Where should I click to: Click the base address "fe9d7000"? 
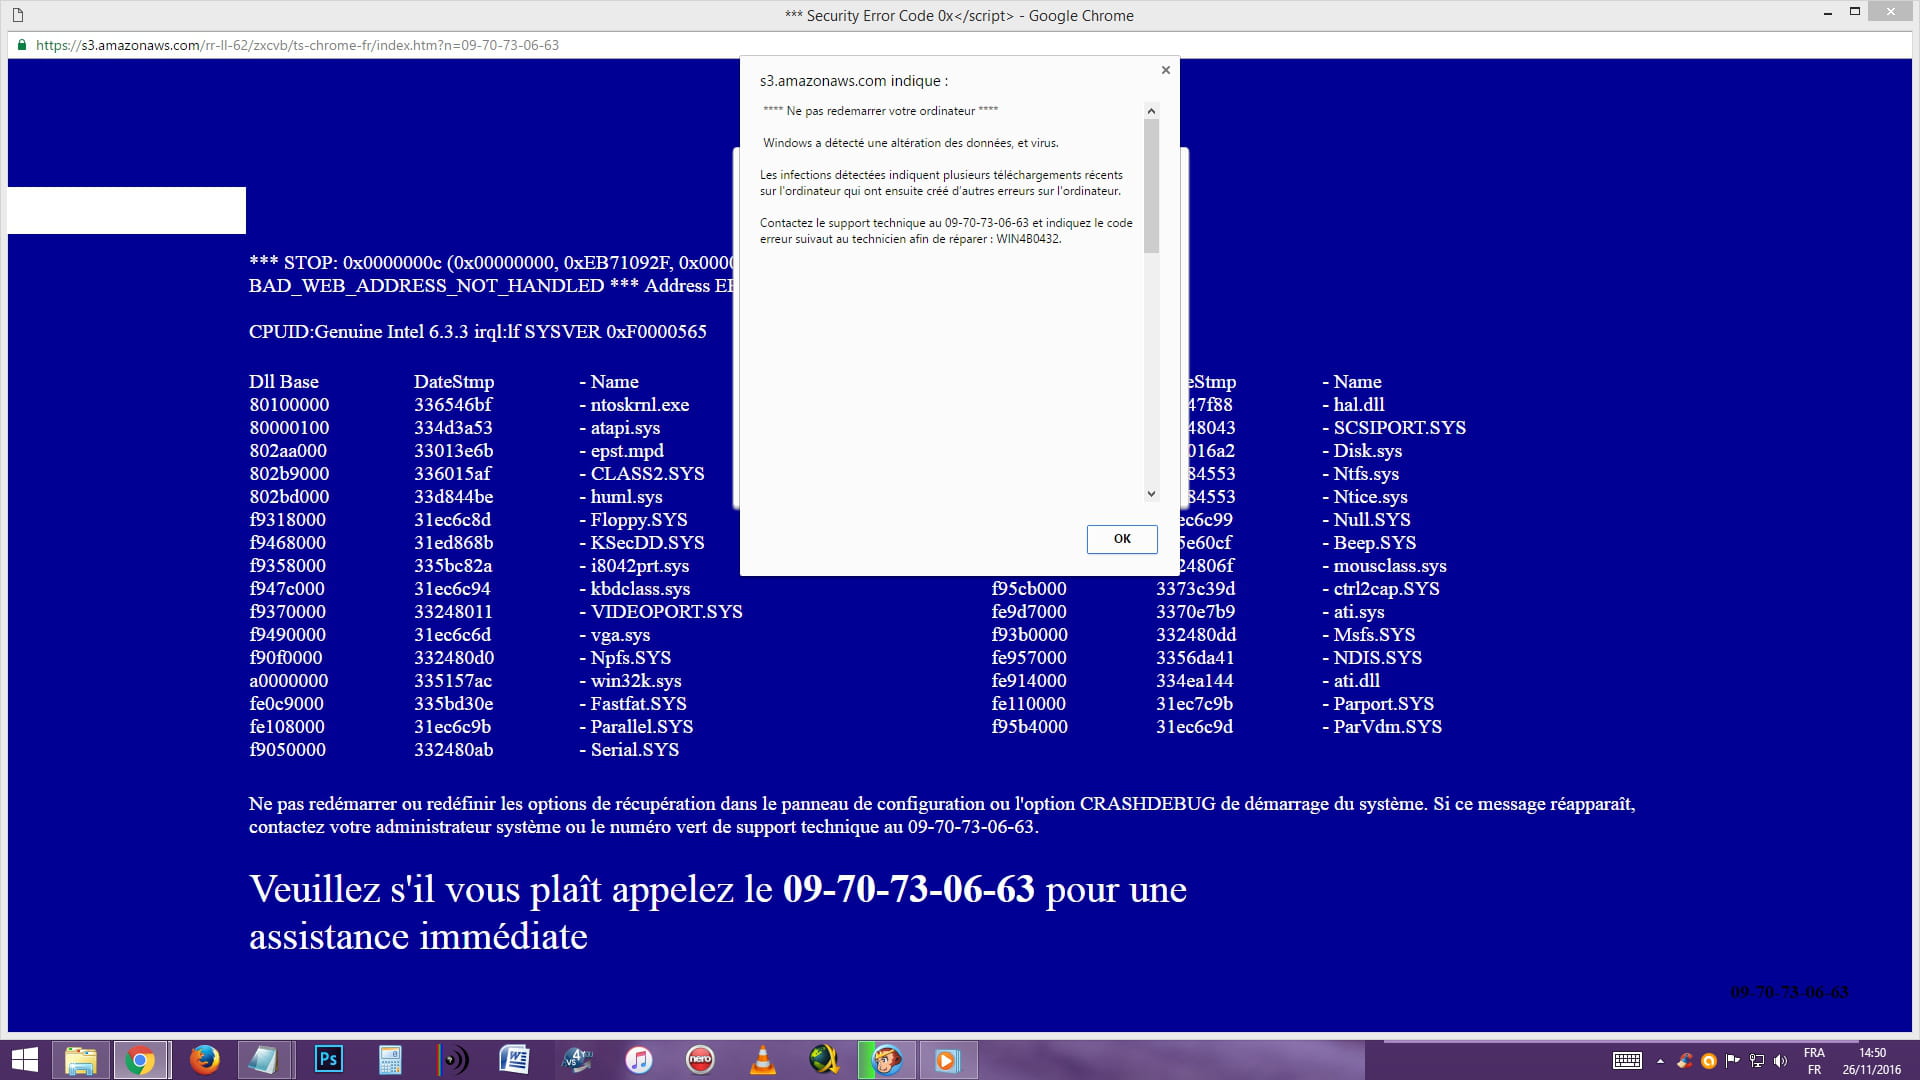[1029, 612]
